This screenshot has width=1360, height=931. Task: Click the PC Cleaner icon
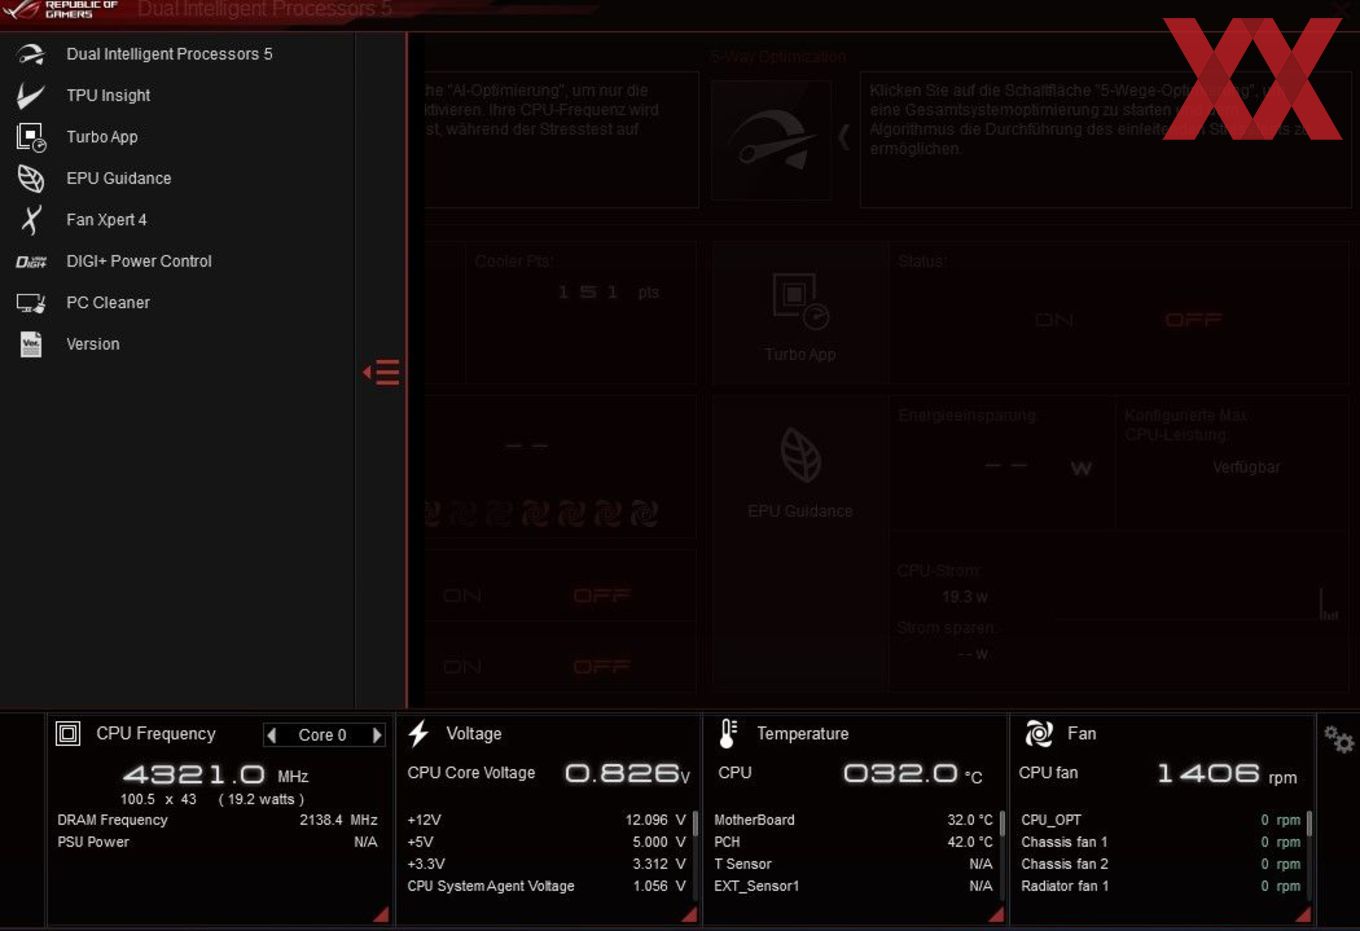(31, 303)
